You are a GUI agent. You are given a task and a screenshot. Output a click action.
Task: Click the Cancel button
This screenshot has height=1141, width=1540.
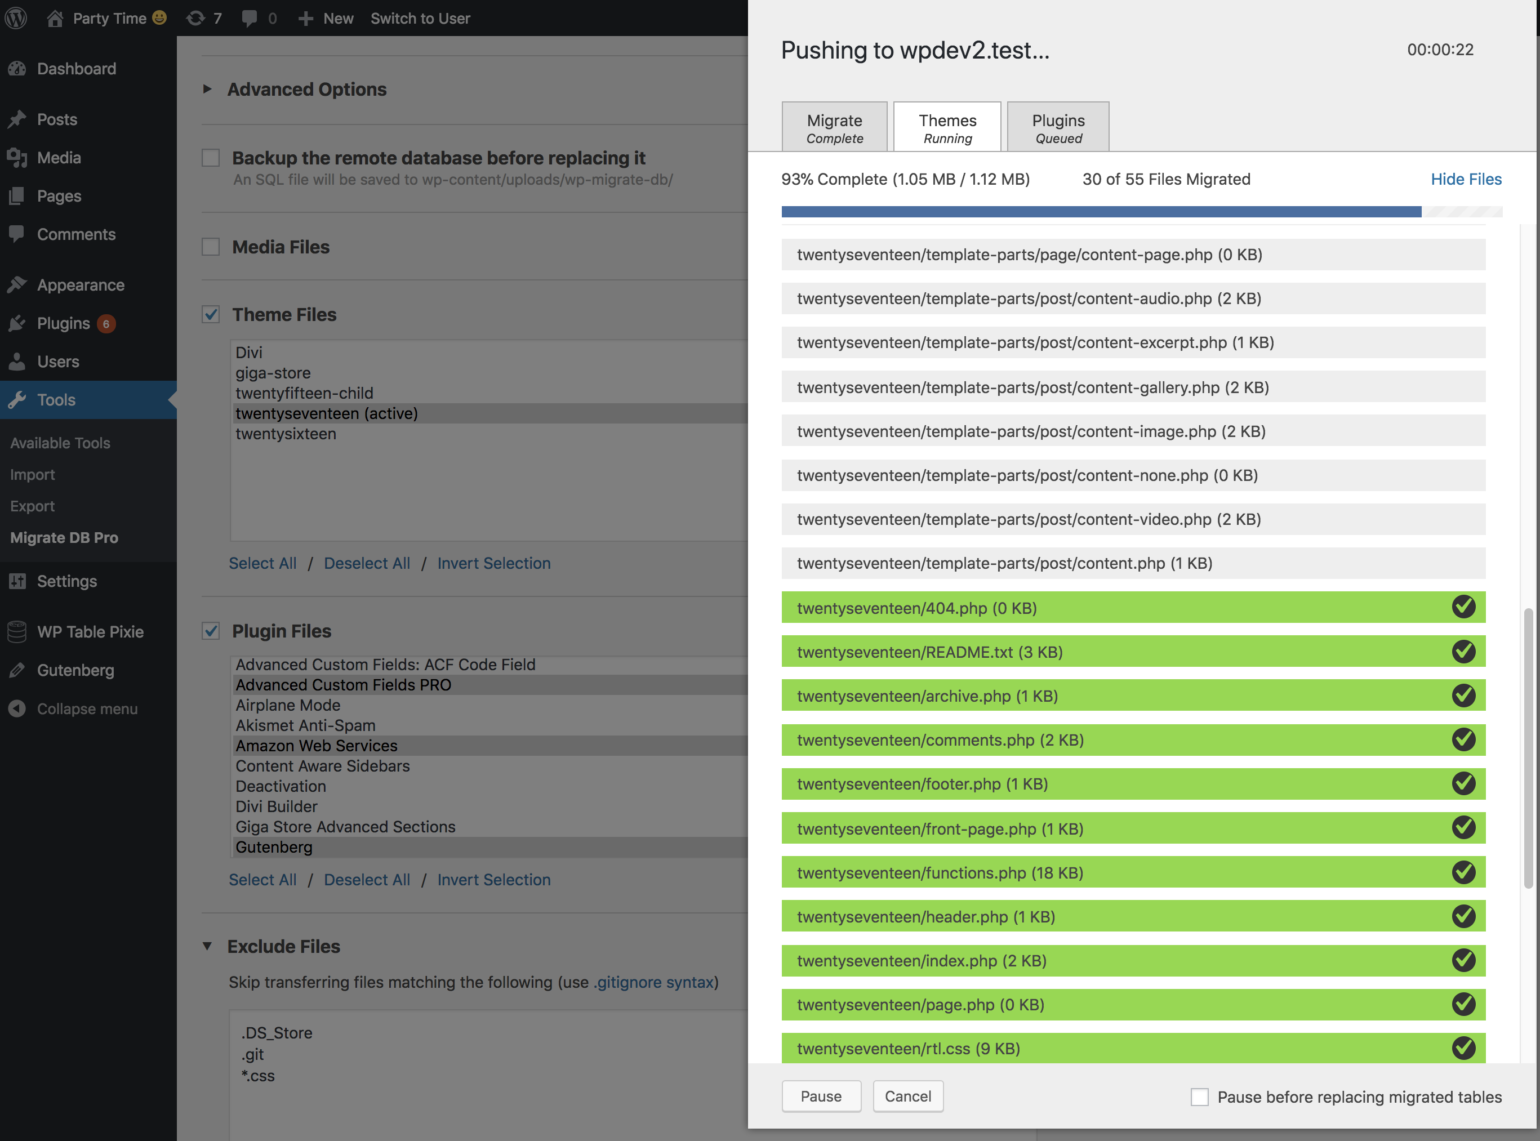point(908,1096)
